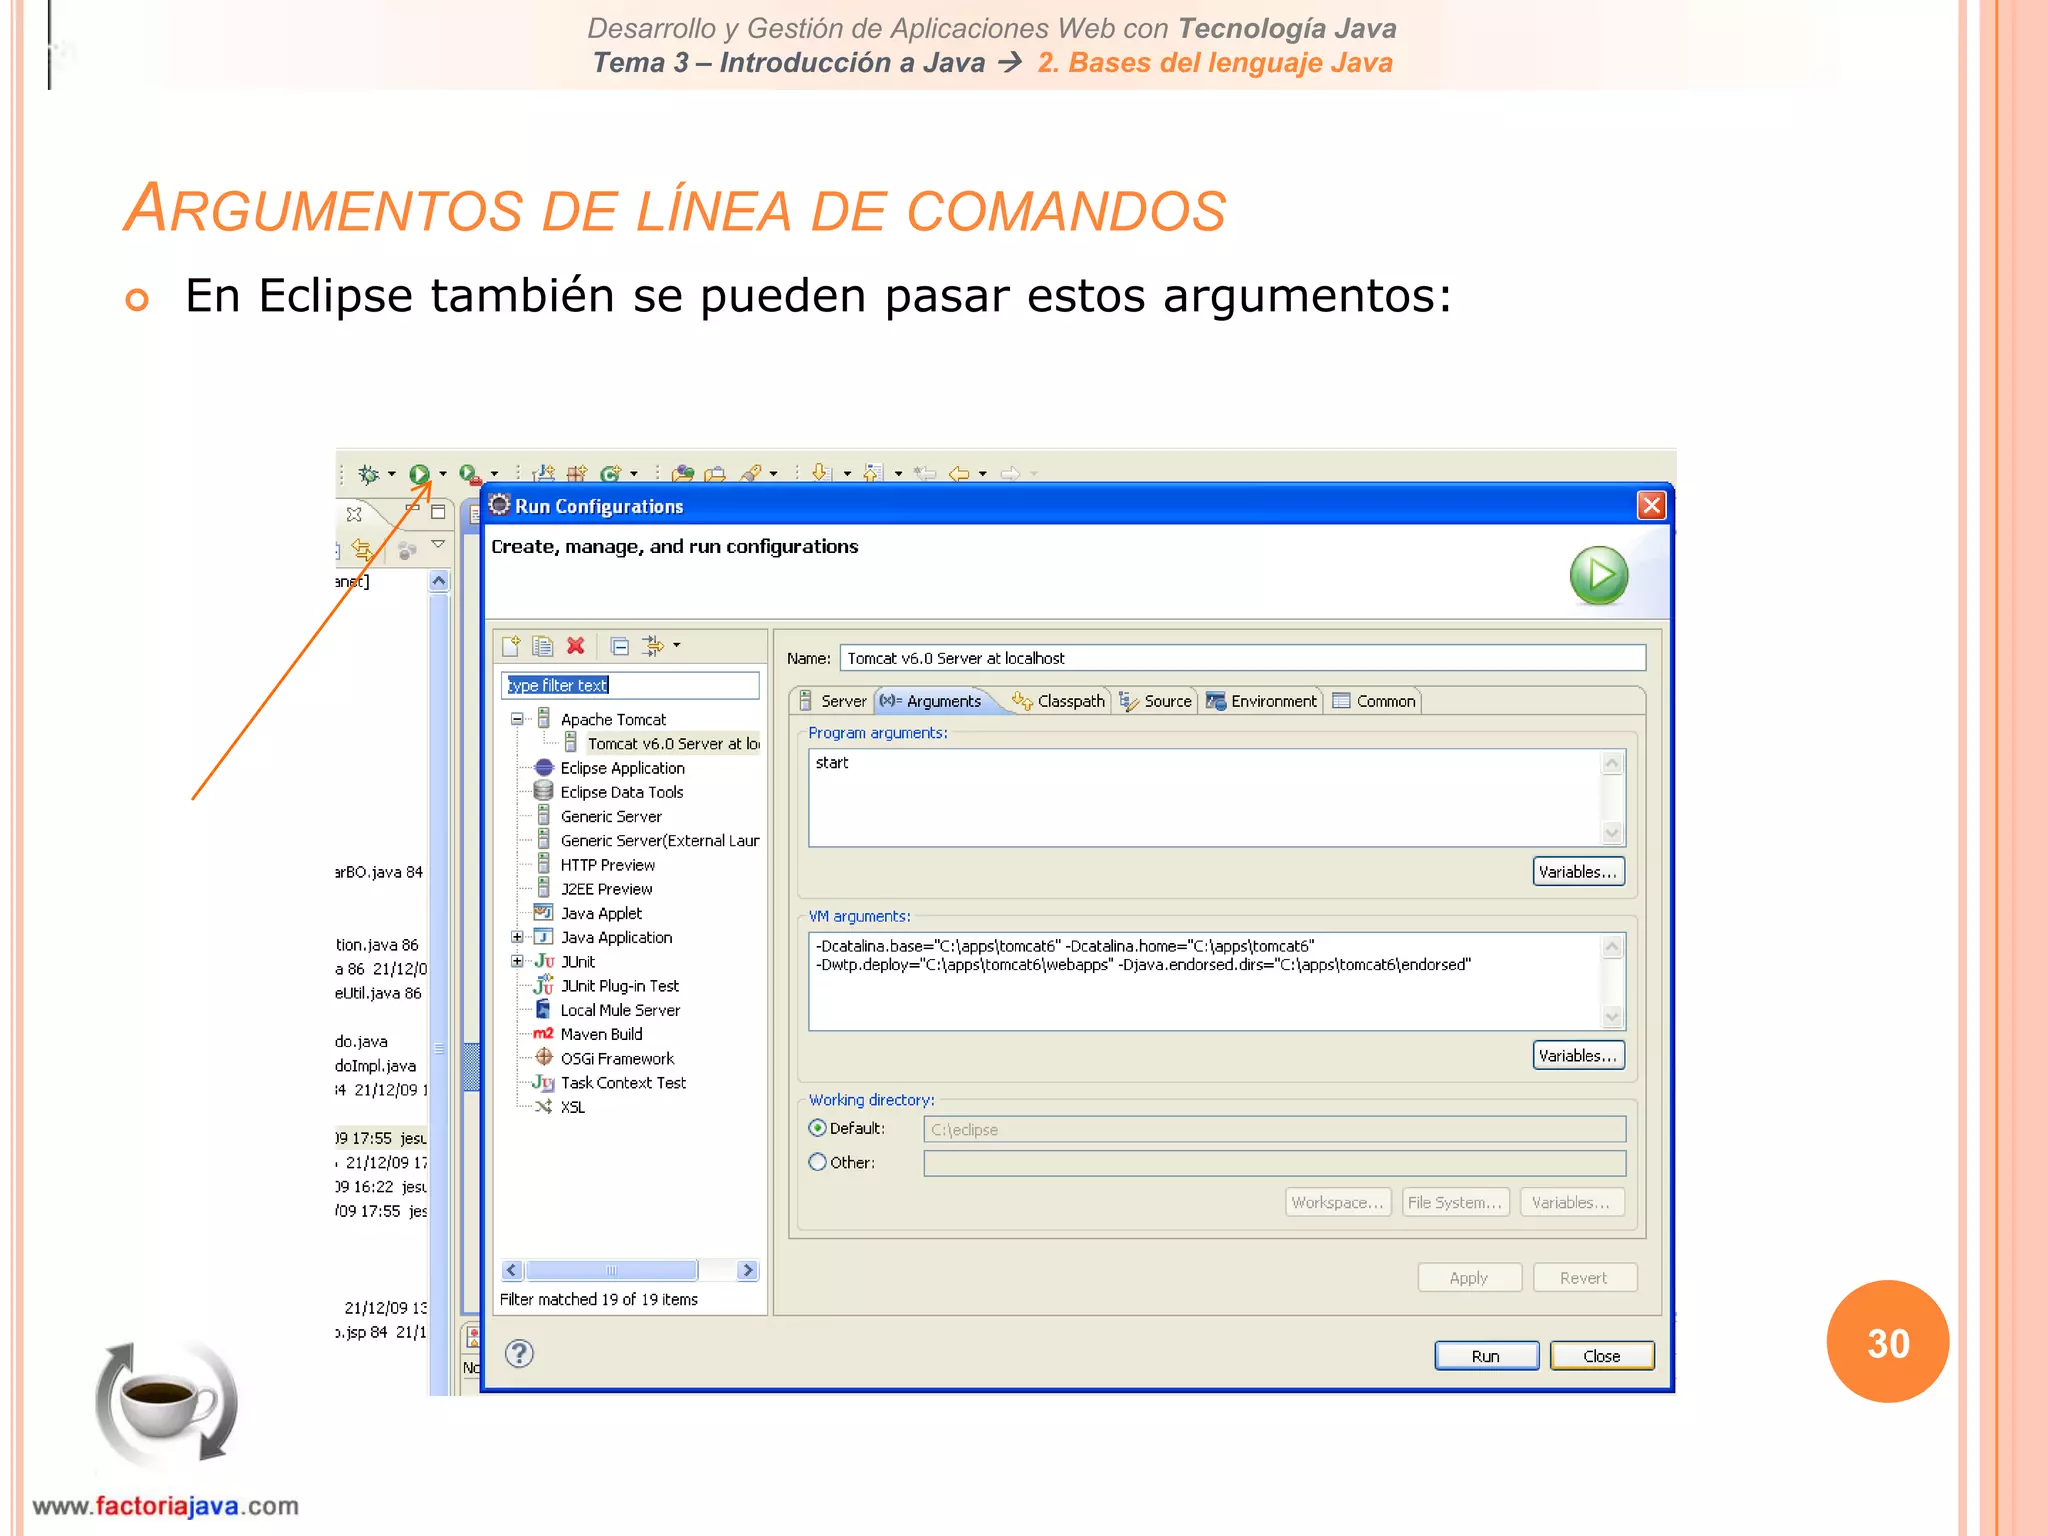The image size is (2048, 1536).
Task: Select the Other working directory radio
Action: point(818,1162)
